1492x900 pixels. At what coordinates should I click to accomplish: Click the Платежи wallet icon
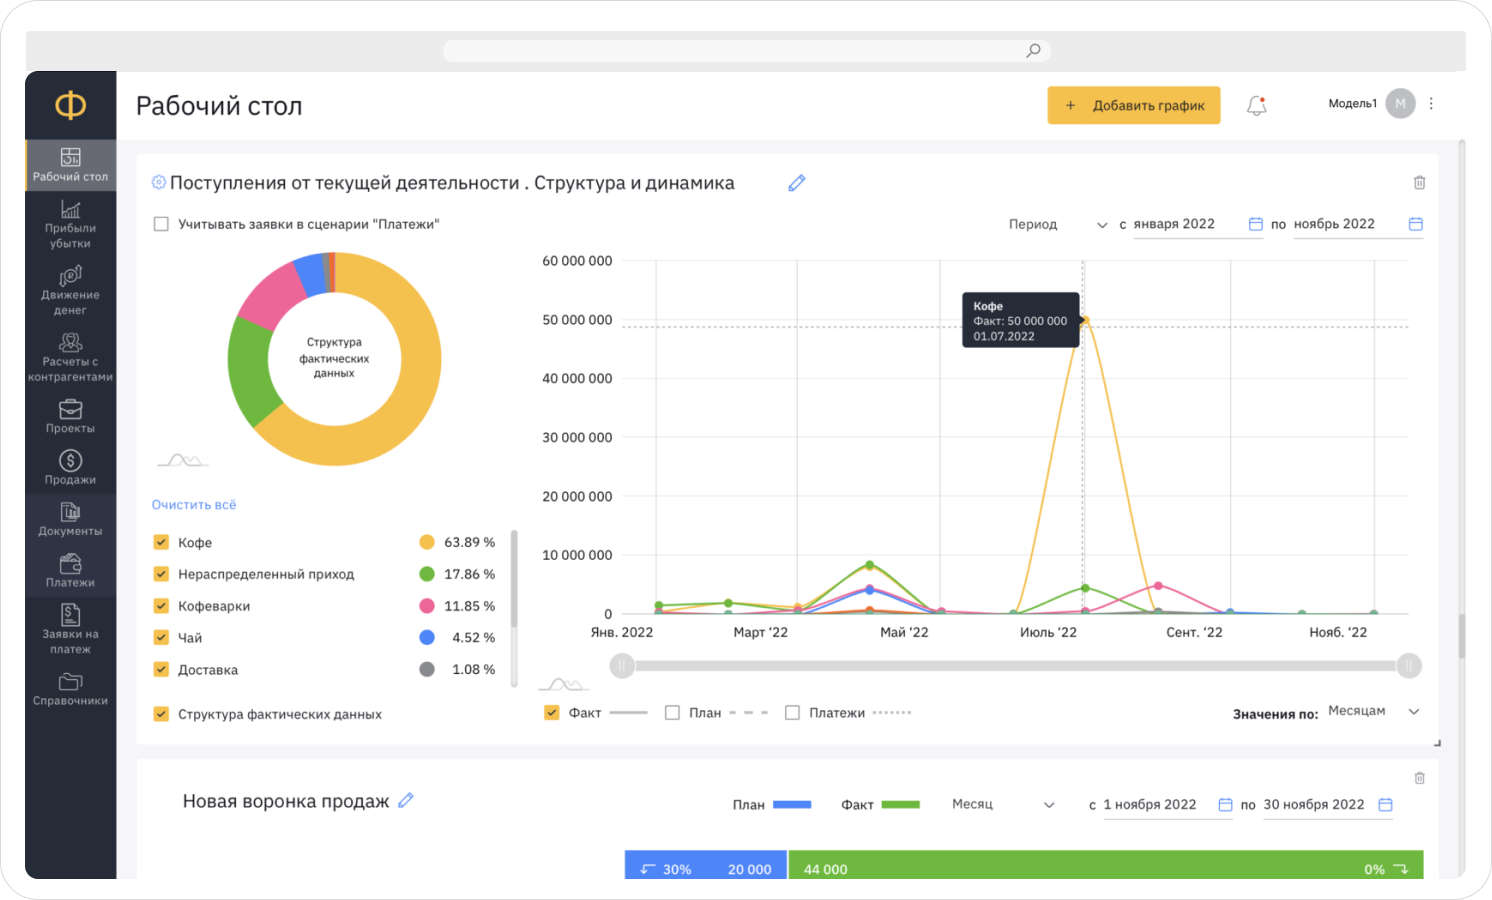(70, 563)
